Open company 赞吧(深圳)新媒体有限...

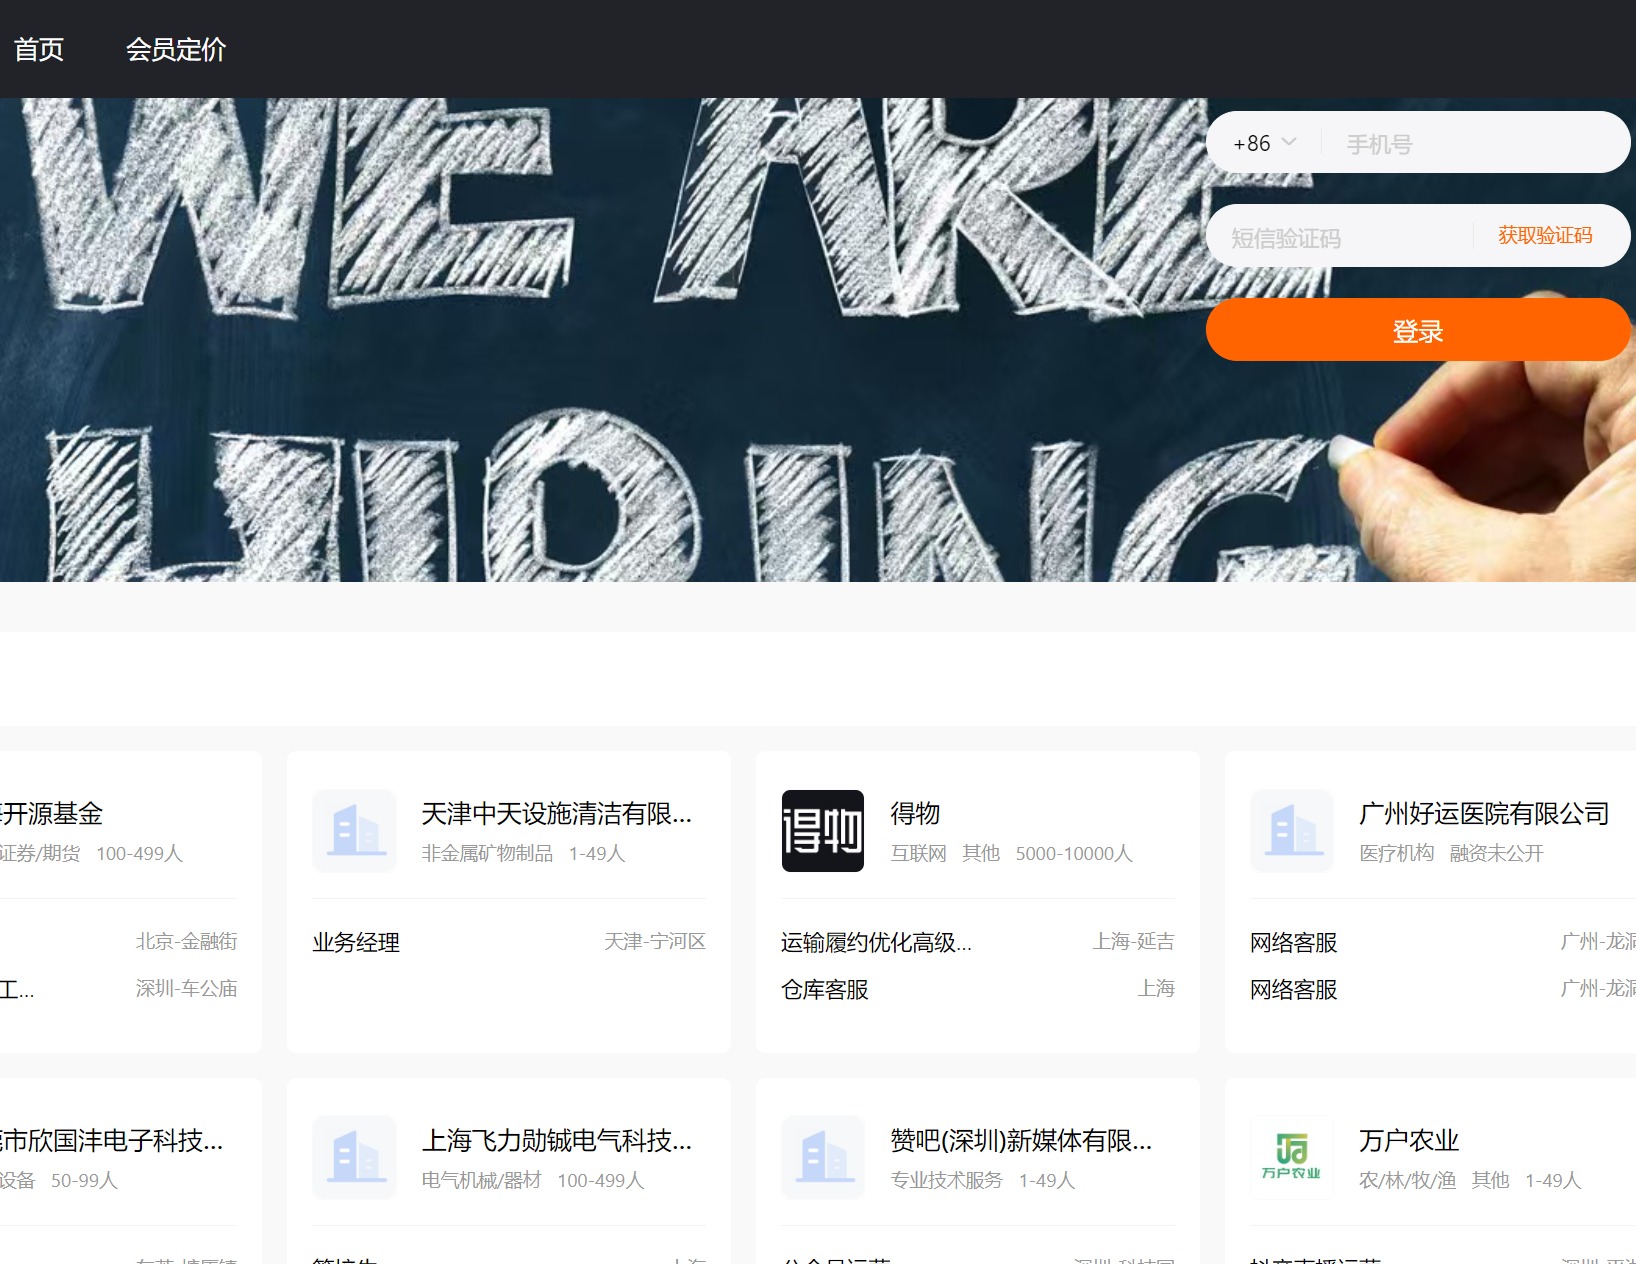tap(1021, 1141)
